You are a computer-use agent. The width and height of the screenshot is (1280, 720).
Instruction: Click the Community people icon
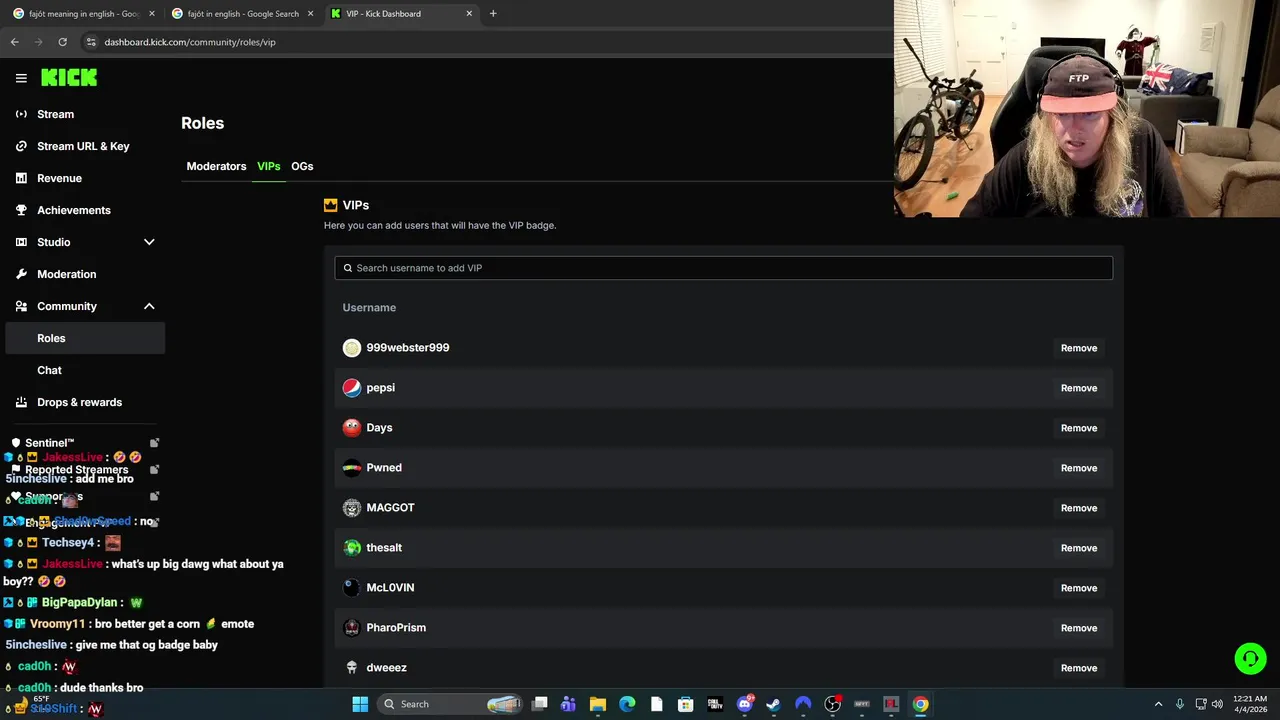tap(21, 306)
